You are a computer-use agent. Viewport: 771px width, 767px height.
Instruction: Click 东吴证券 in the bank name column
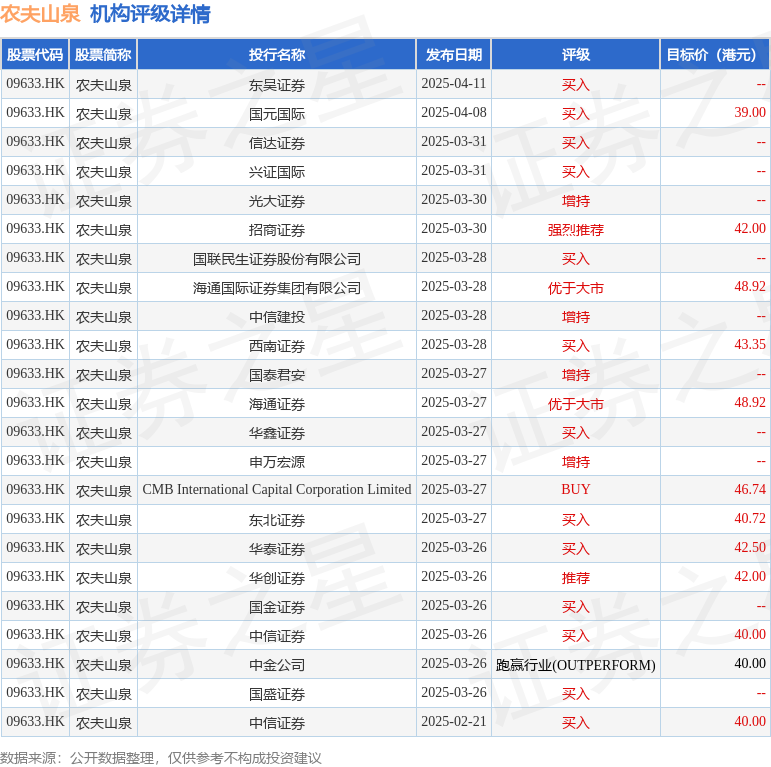(277, 85)
